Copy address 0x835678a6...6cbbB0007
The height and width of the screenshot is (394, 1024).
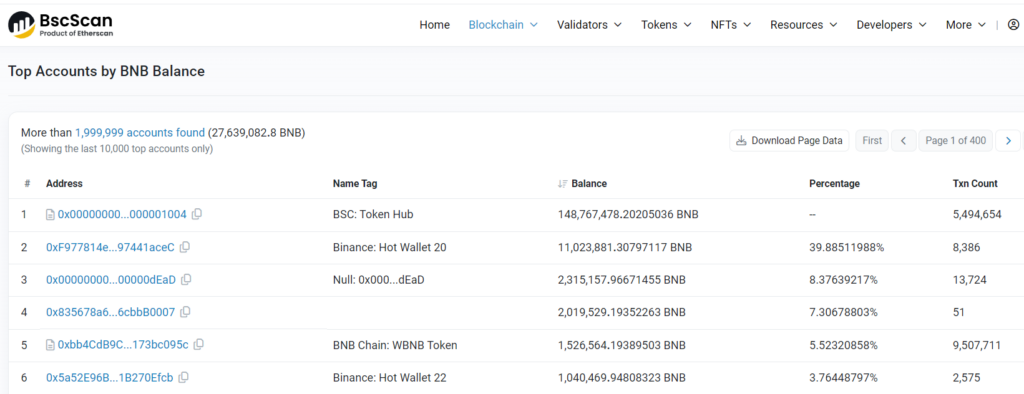pyautogui.click(x=185, y=312)
